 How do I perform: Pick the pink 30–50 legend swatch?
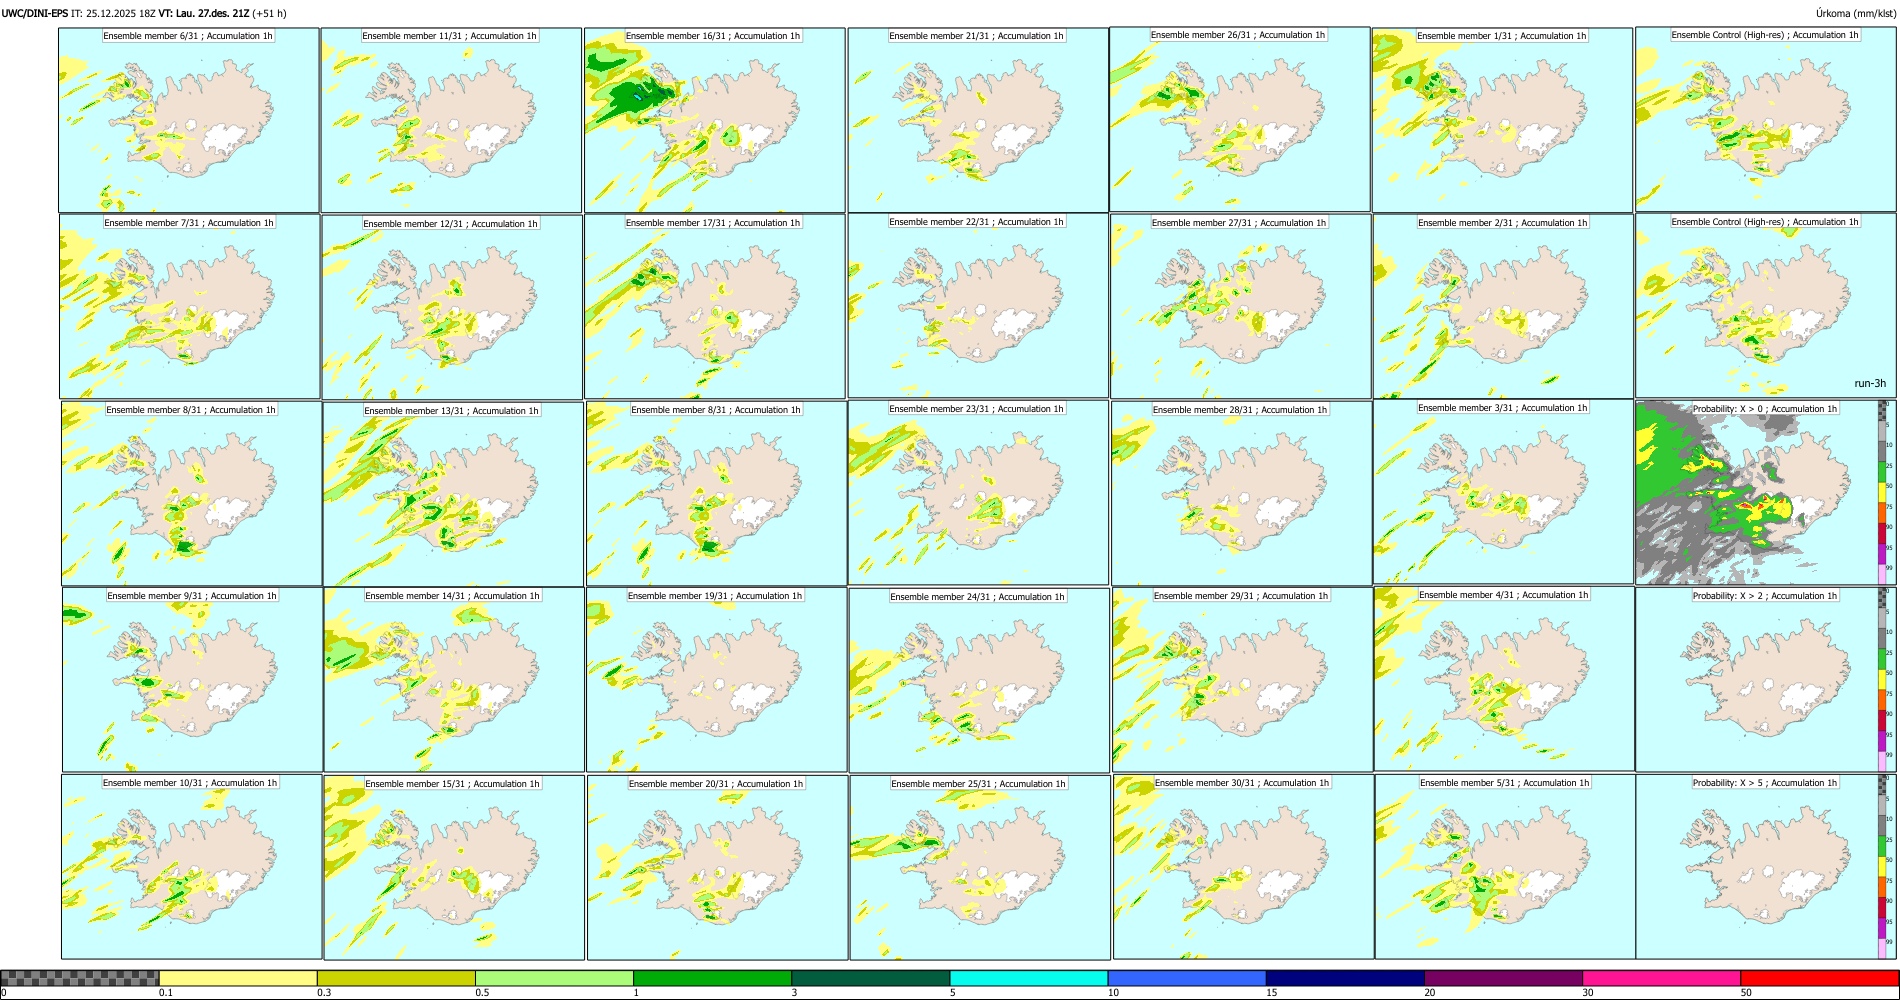click(x=1661, y=978)
